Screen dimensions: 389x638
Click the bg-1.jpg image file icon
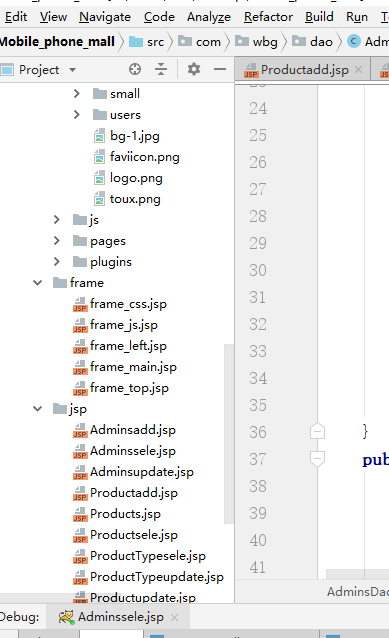pyautogui.click(x=99, y=136)
